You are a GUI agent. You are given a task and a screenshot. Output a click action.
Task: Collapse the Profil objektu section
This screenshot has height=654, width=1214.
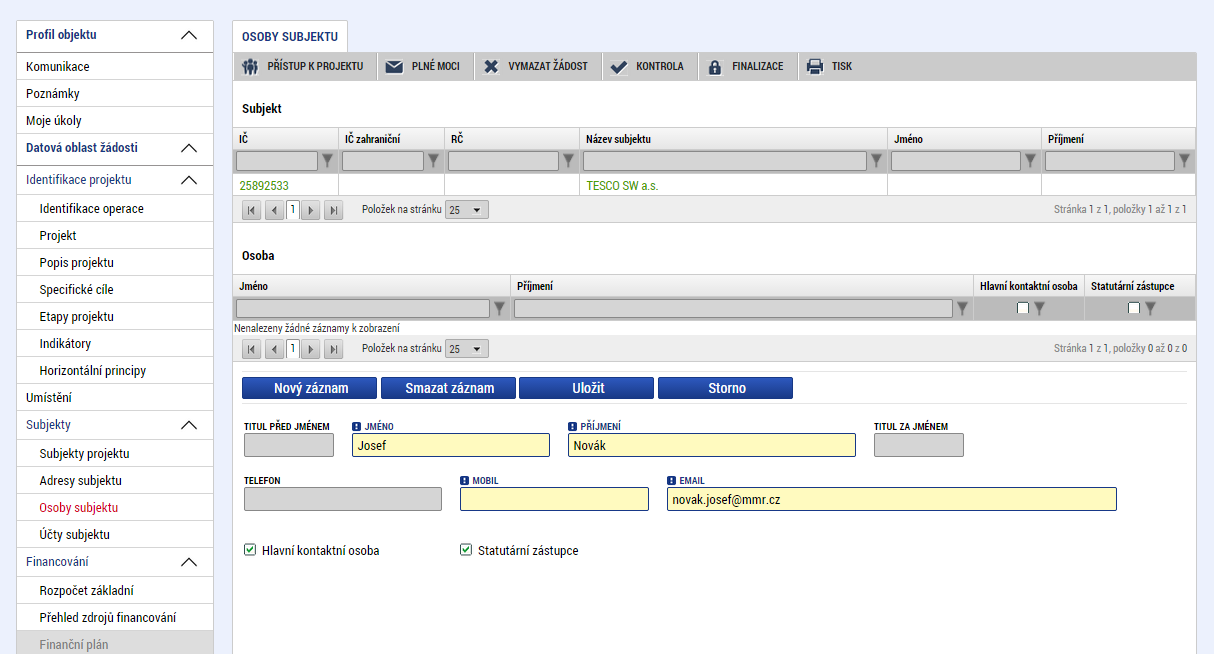click(x=189, y=35)
